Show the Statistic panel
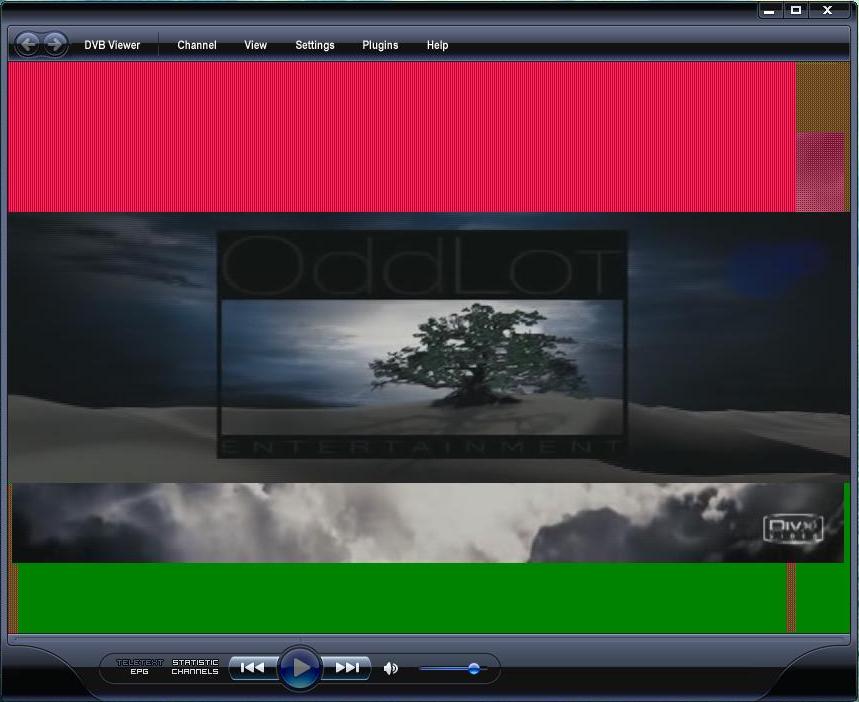Screen dimensions: 859x702 [x=195, y=663]
